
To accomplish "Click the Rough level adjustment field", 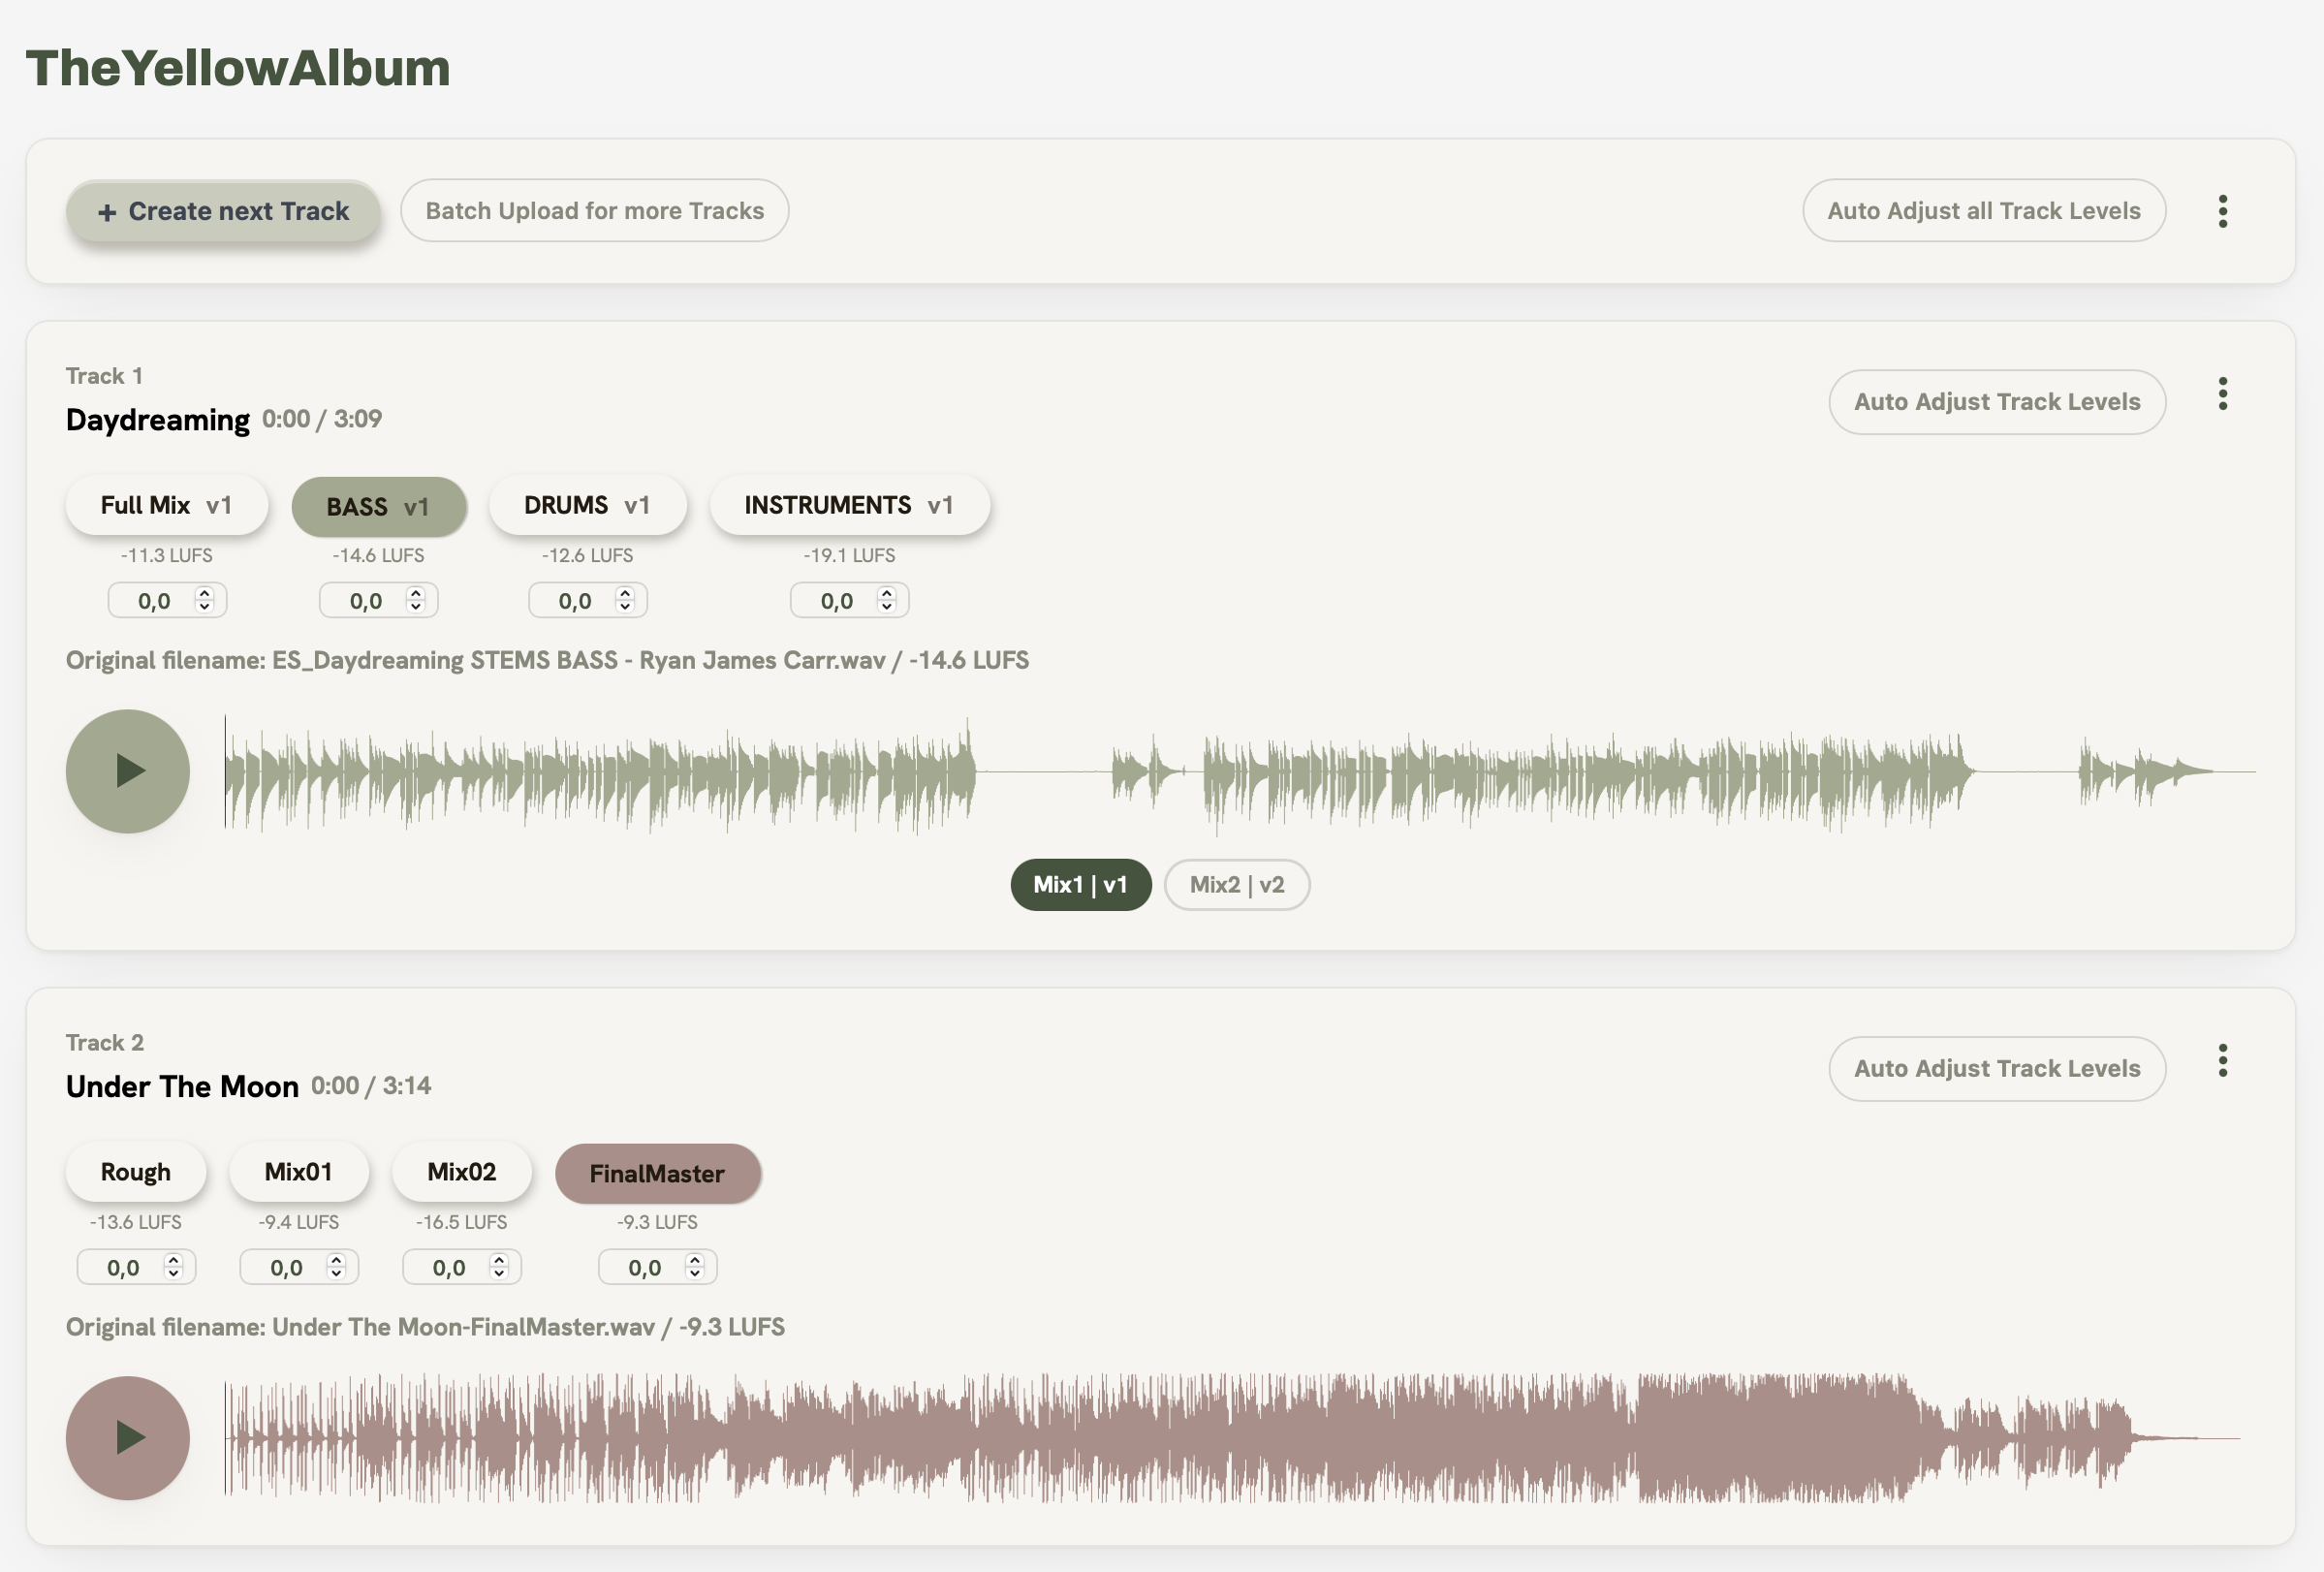I will [136, 1267].
